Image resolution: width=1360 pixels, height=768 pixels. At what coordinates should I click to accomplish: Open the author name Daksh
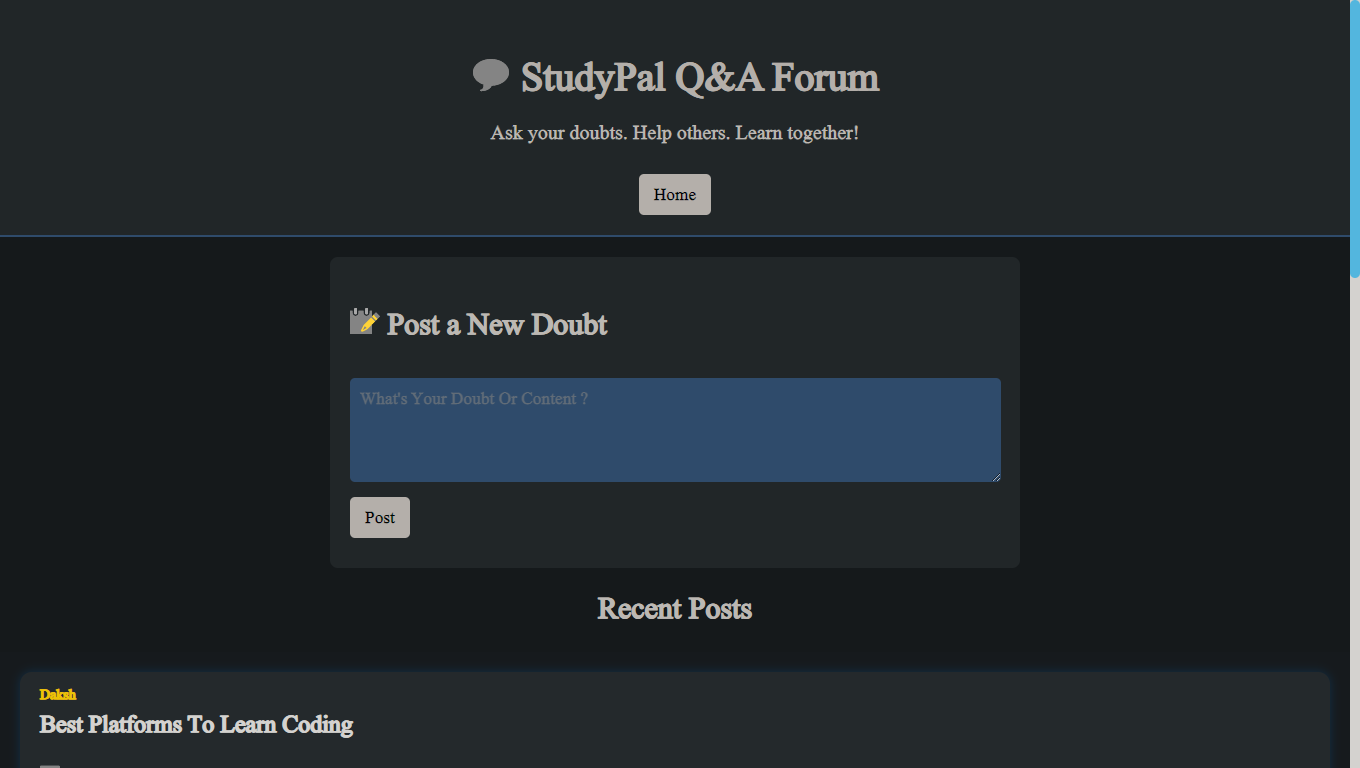pos(58,694)
